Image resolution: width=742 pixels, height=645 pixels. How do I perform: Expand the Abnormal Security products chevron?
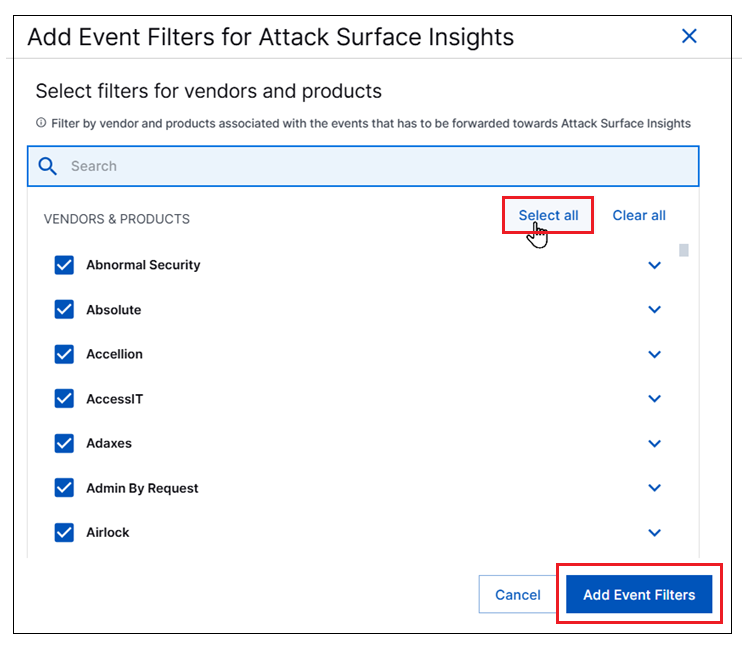pyautogui.click(x=655, y=265)
